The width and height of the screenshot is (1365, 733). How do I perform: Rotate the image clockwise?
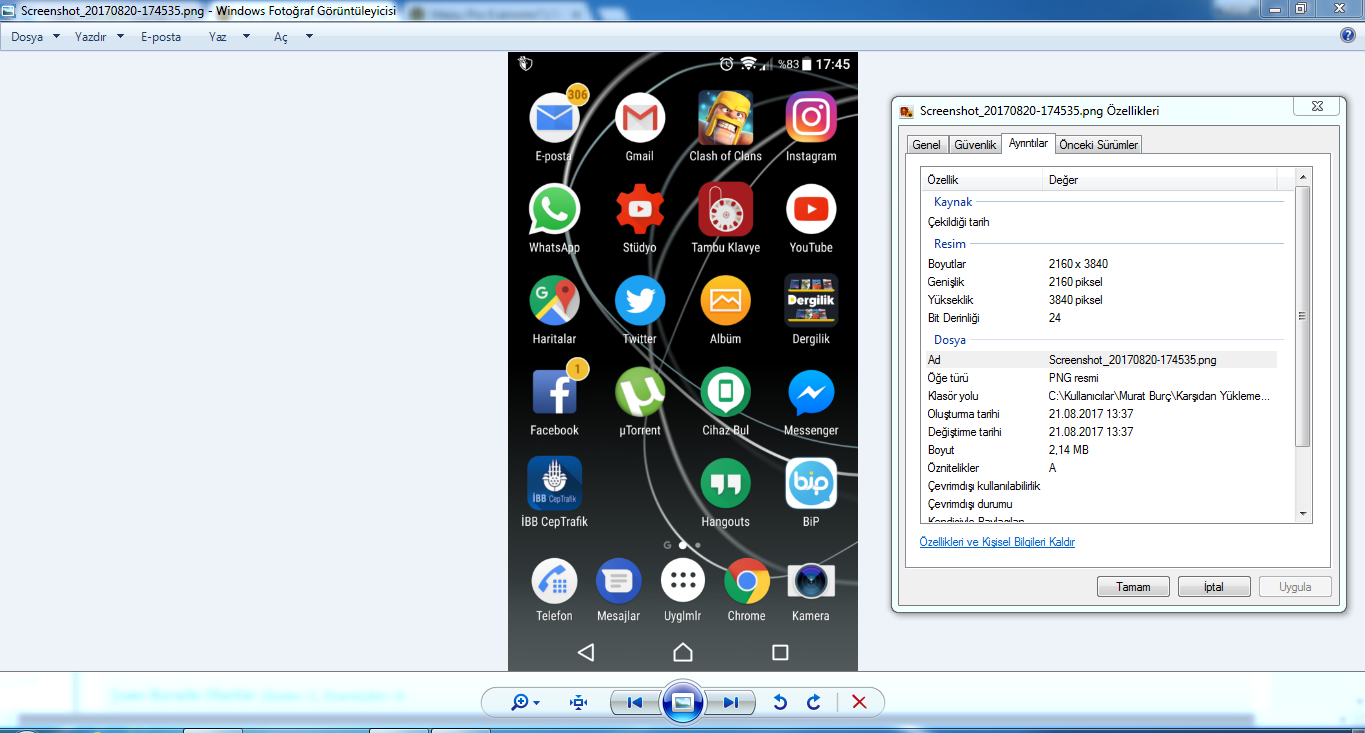pyautogui.click(x=813, y=702)
